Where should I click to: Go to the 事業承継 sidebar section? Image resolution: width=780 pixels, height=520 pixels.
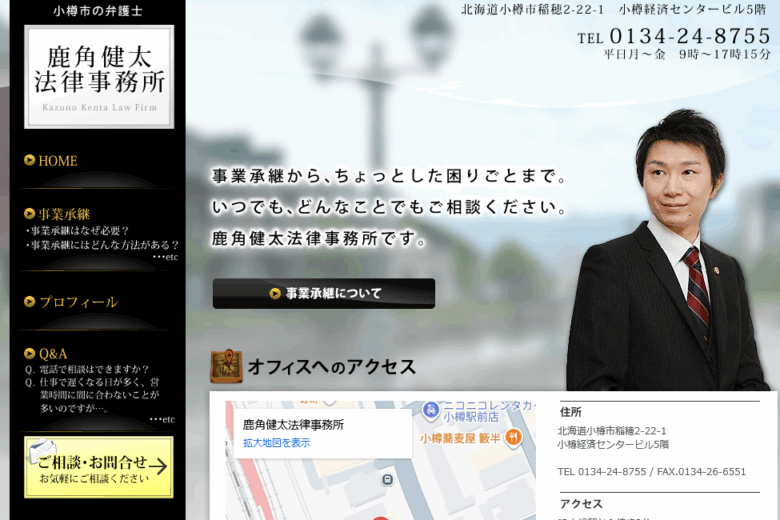tap(64, 214)
